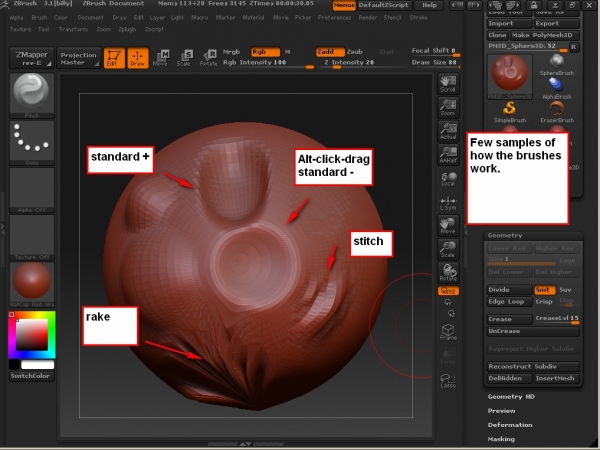This screenshot has width=600, height=450.
Task: Open the Document menu
Action: pos(90,18)
